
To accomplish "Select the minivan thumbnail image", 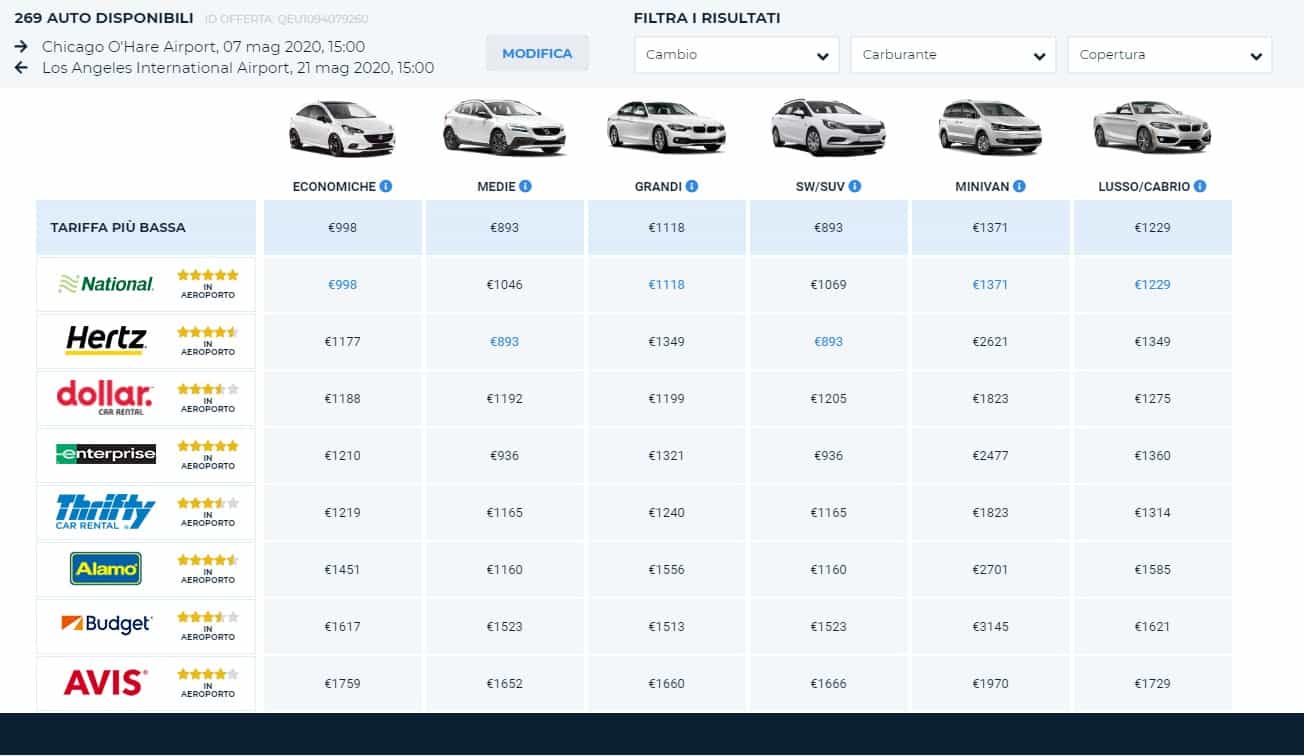I will 990,127.
